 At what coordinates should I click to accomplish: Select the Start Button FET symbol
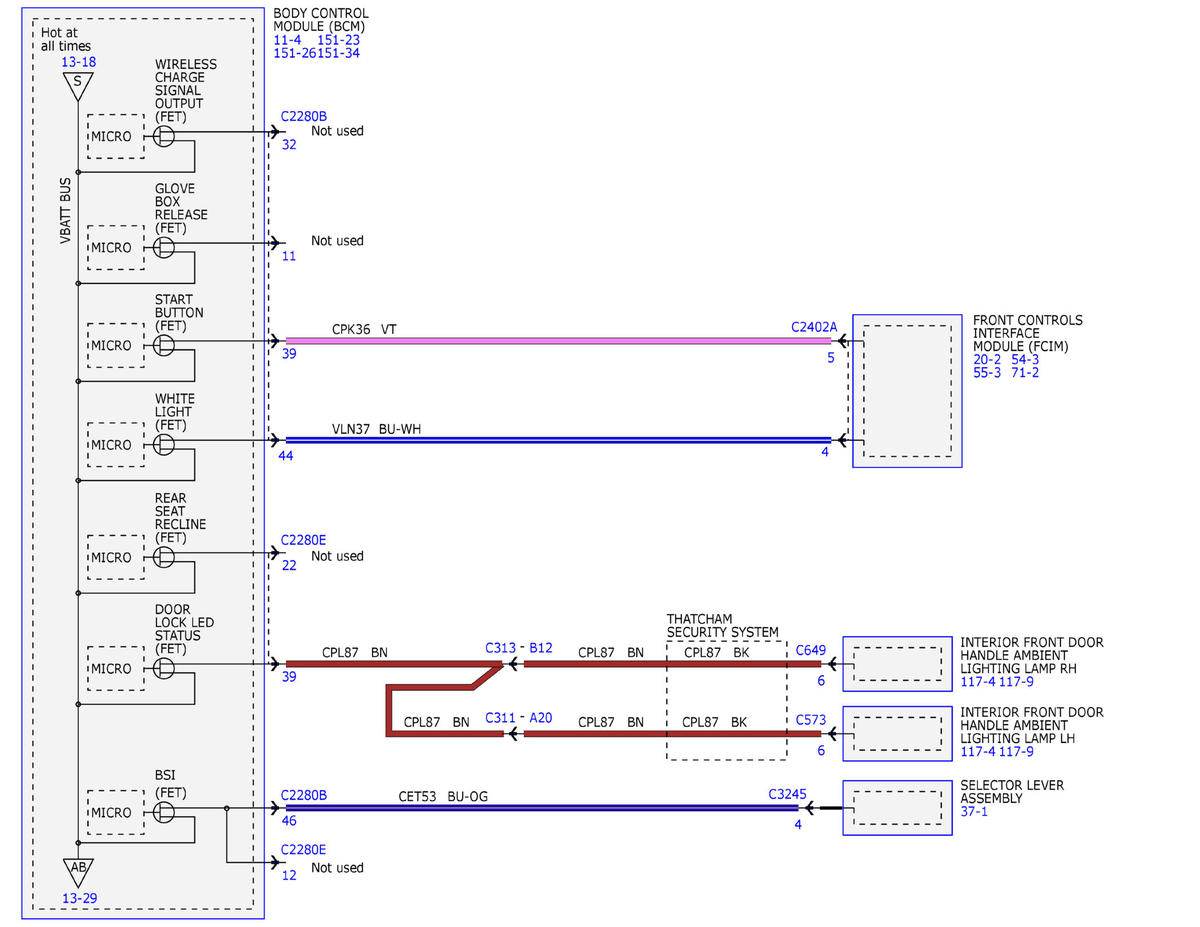pos(165,345)
